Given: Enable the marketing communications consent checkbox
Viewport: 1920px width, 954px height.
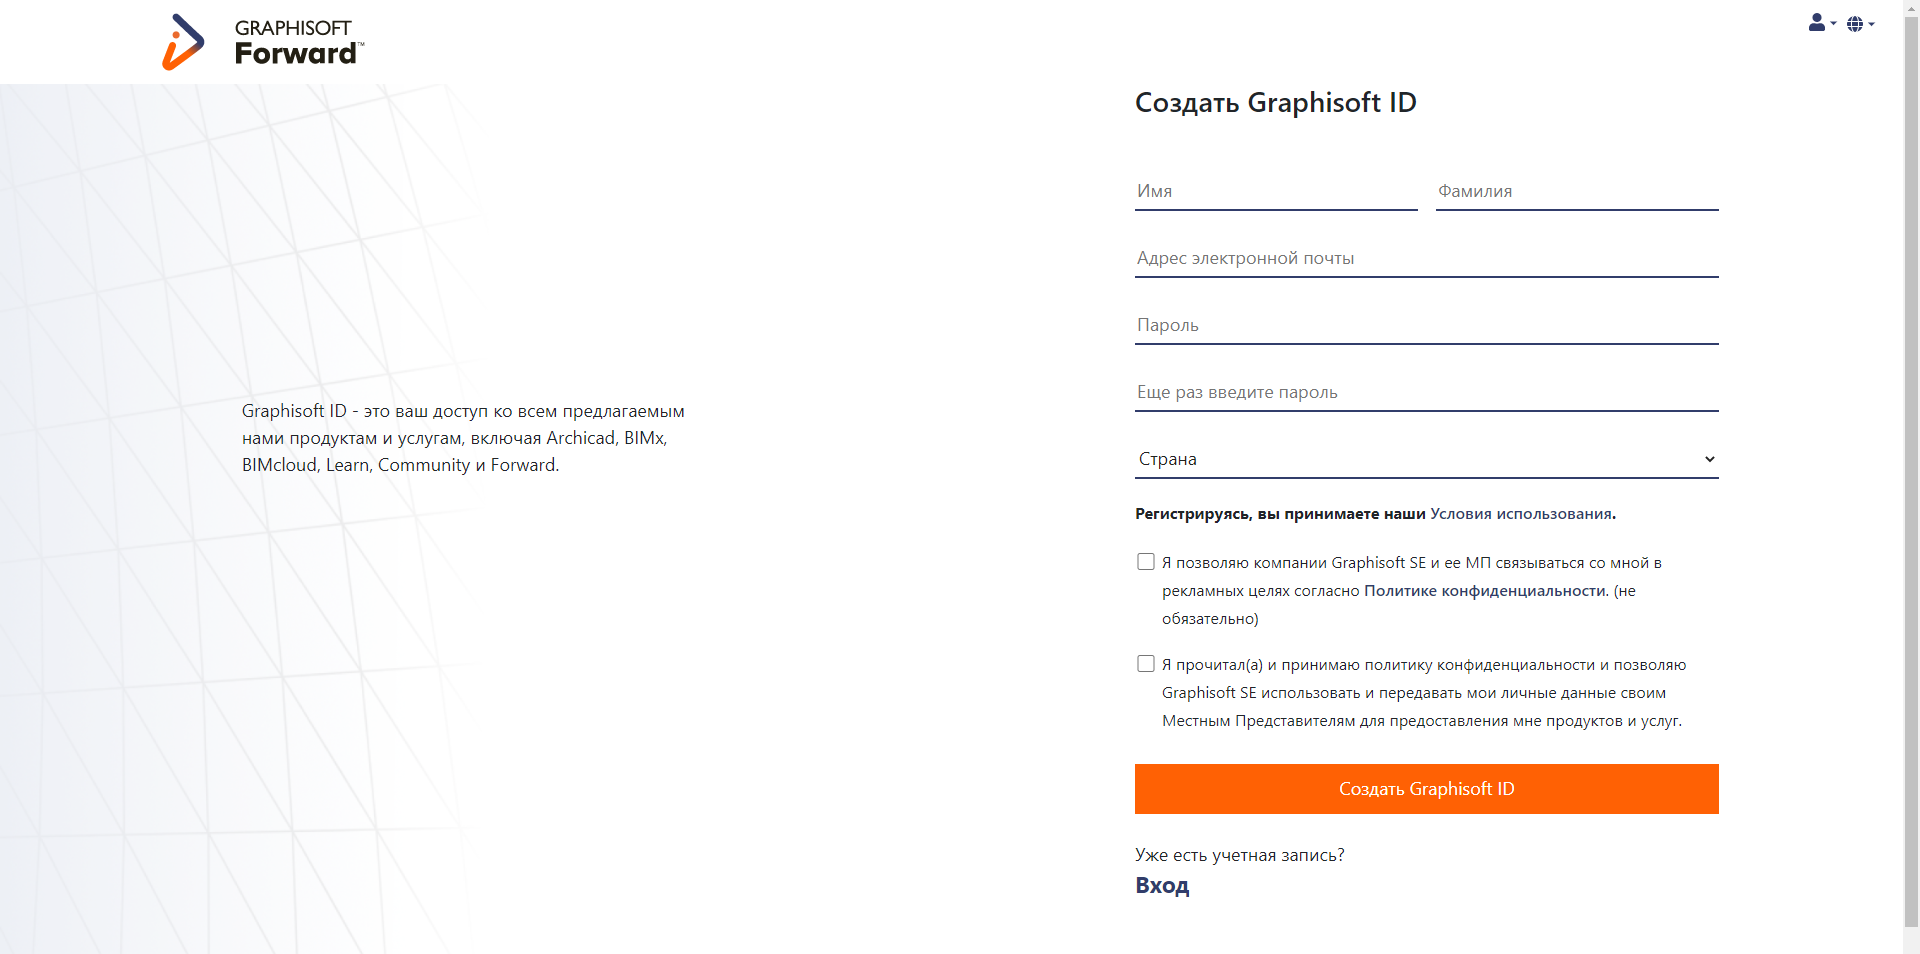Looking at the screenshot, I should pos(1144,561).
